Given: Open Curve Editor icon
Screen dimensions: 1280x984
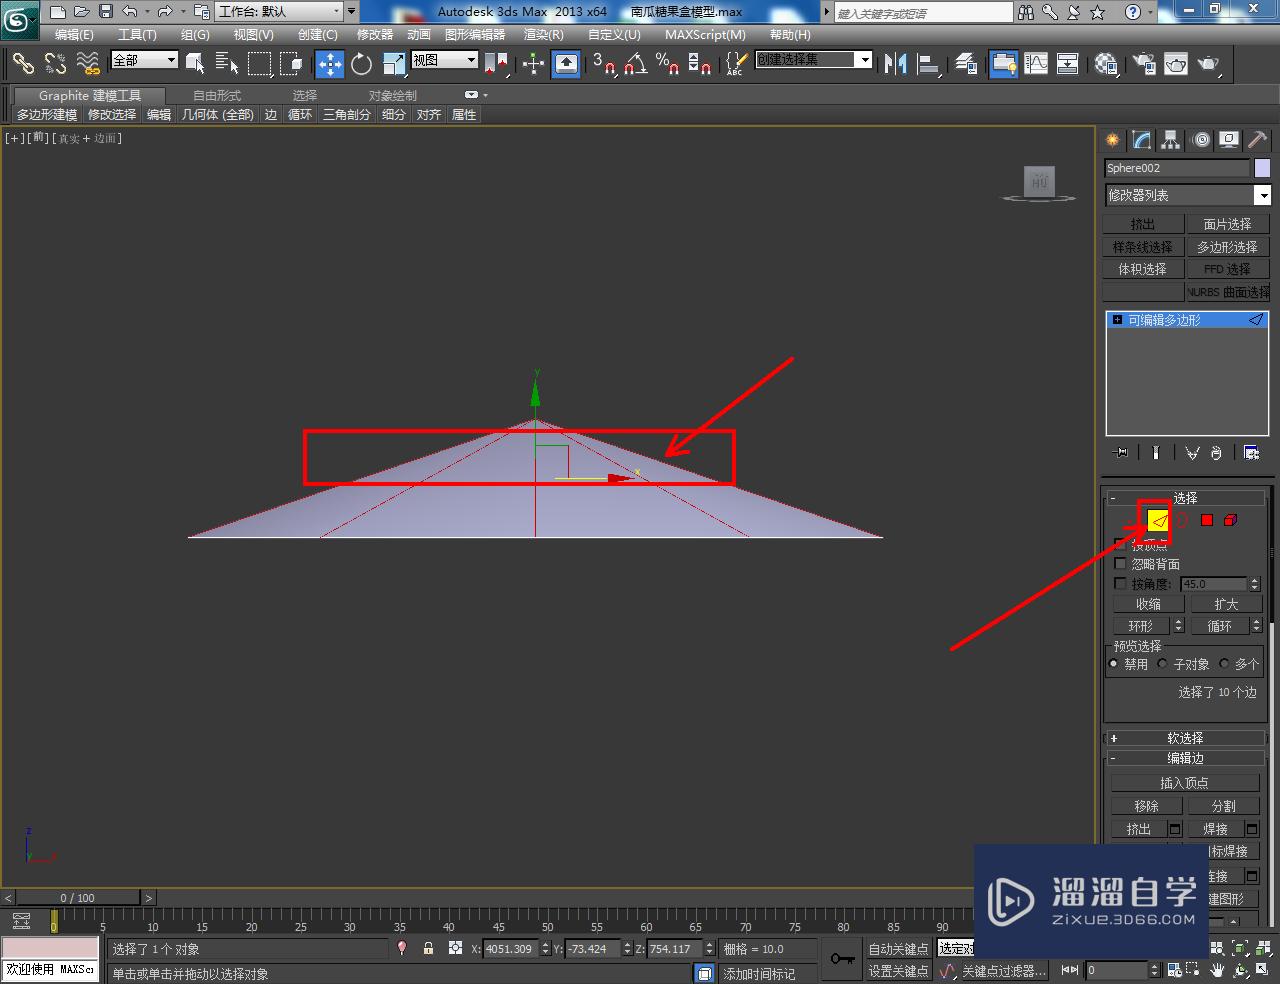Looking at the screenshot, I should pos(1036,64).
